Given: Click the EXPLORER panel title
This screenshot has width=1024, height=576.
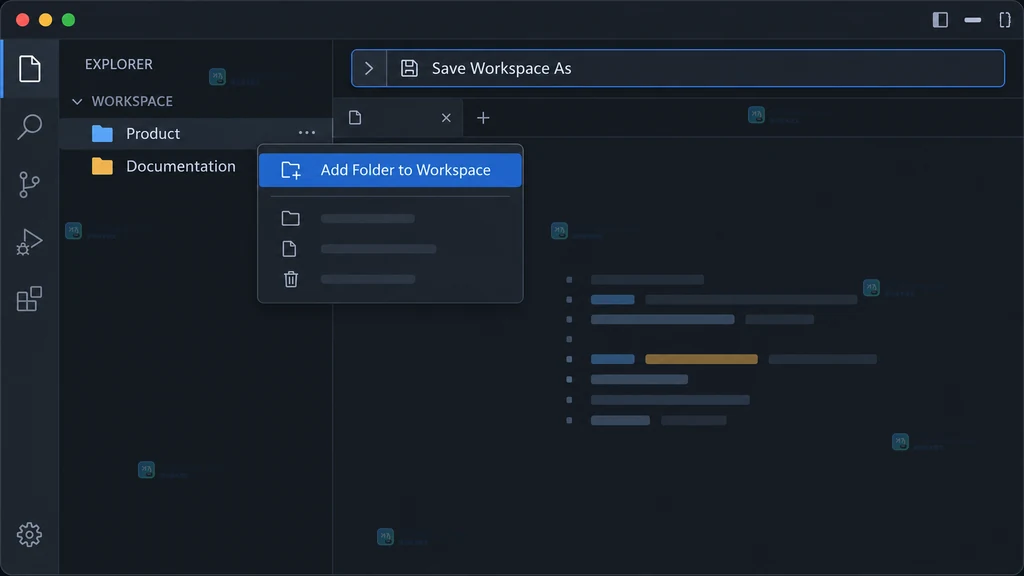Looking at the screenshot, I should [119, 64].
